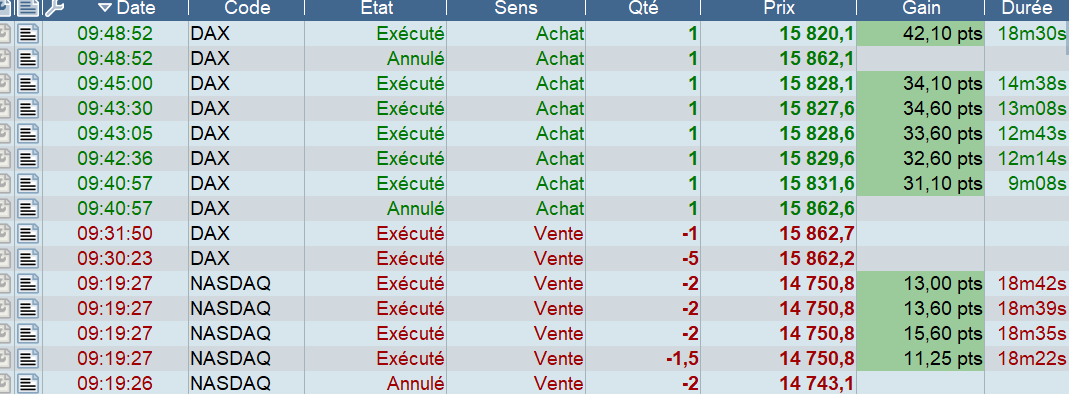This screenshot has width=1069, height=394.
Task: Select the green 42,10 pts gain cell
Action: coord(920,33)
